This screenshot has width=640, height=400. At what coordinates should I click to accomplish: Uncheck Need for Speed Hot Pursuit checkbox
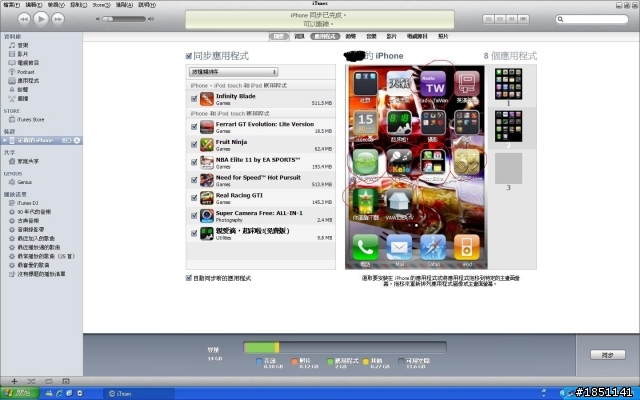(194, 180)
